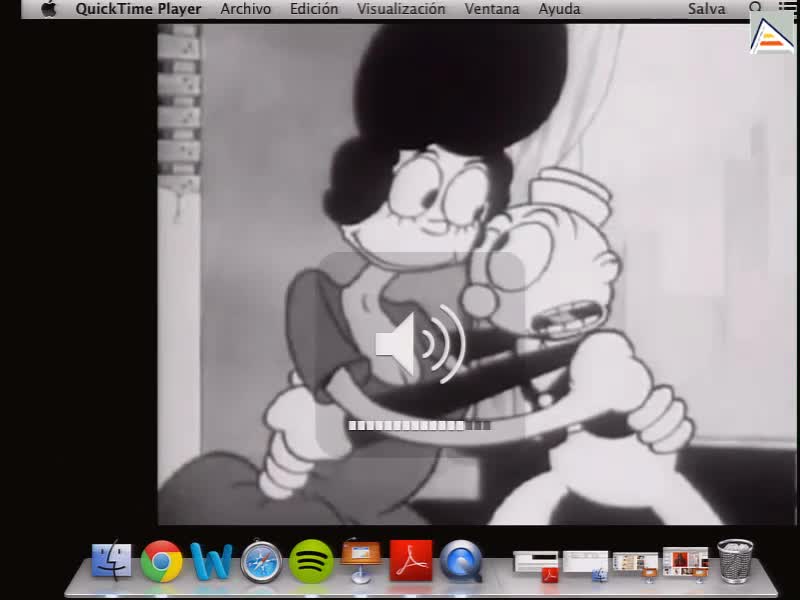Open the Ayuda menu
Screen dimensions: 800x600
tap(559, 9)
